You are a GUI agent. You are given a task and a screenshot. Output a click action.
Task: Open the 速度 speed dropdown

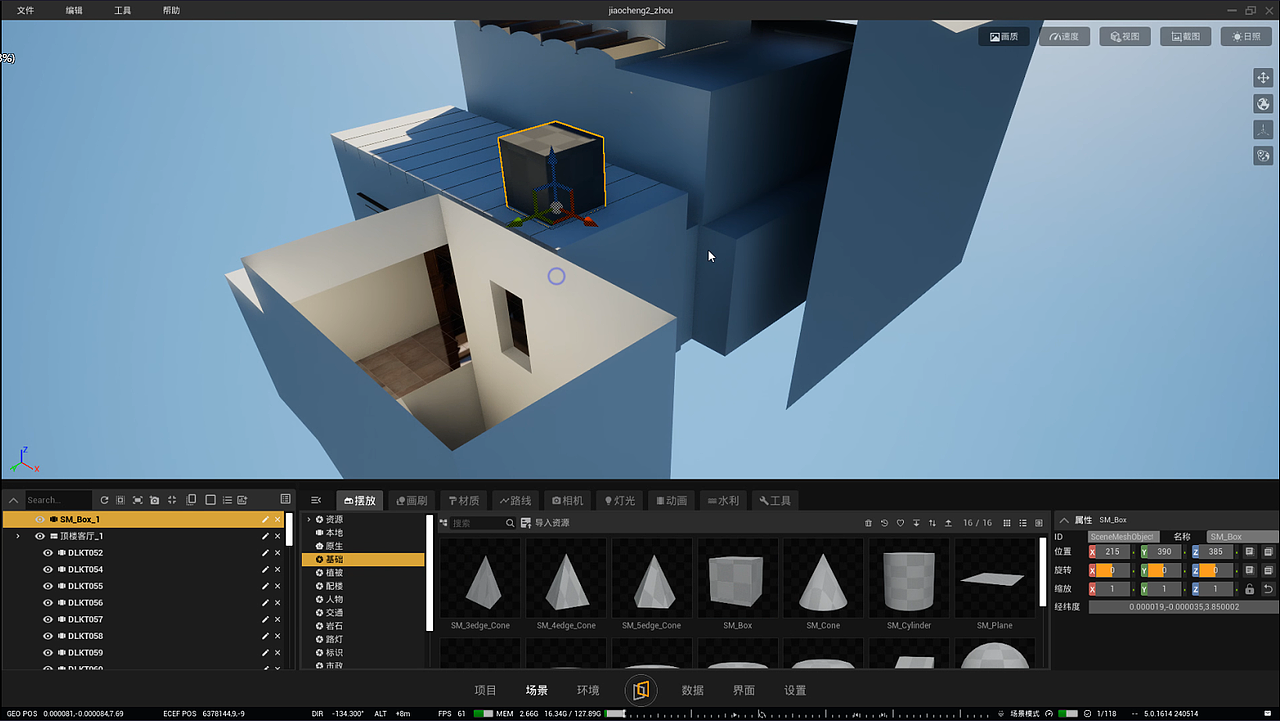[1064, 36]
